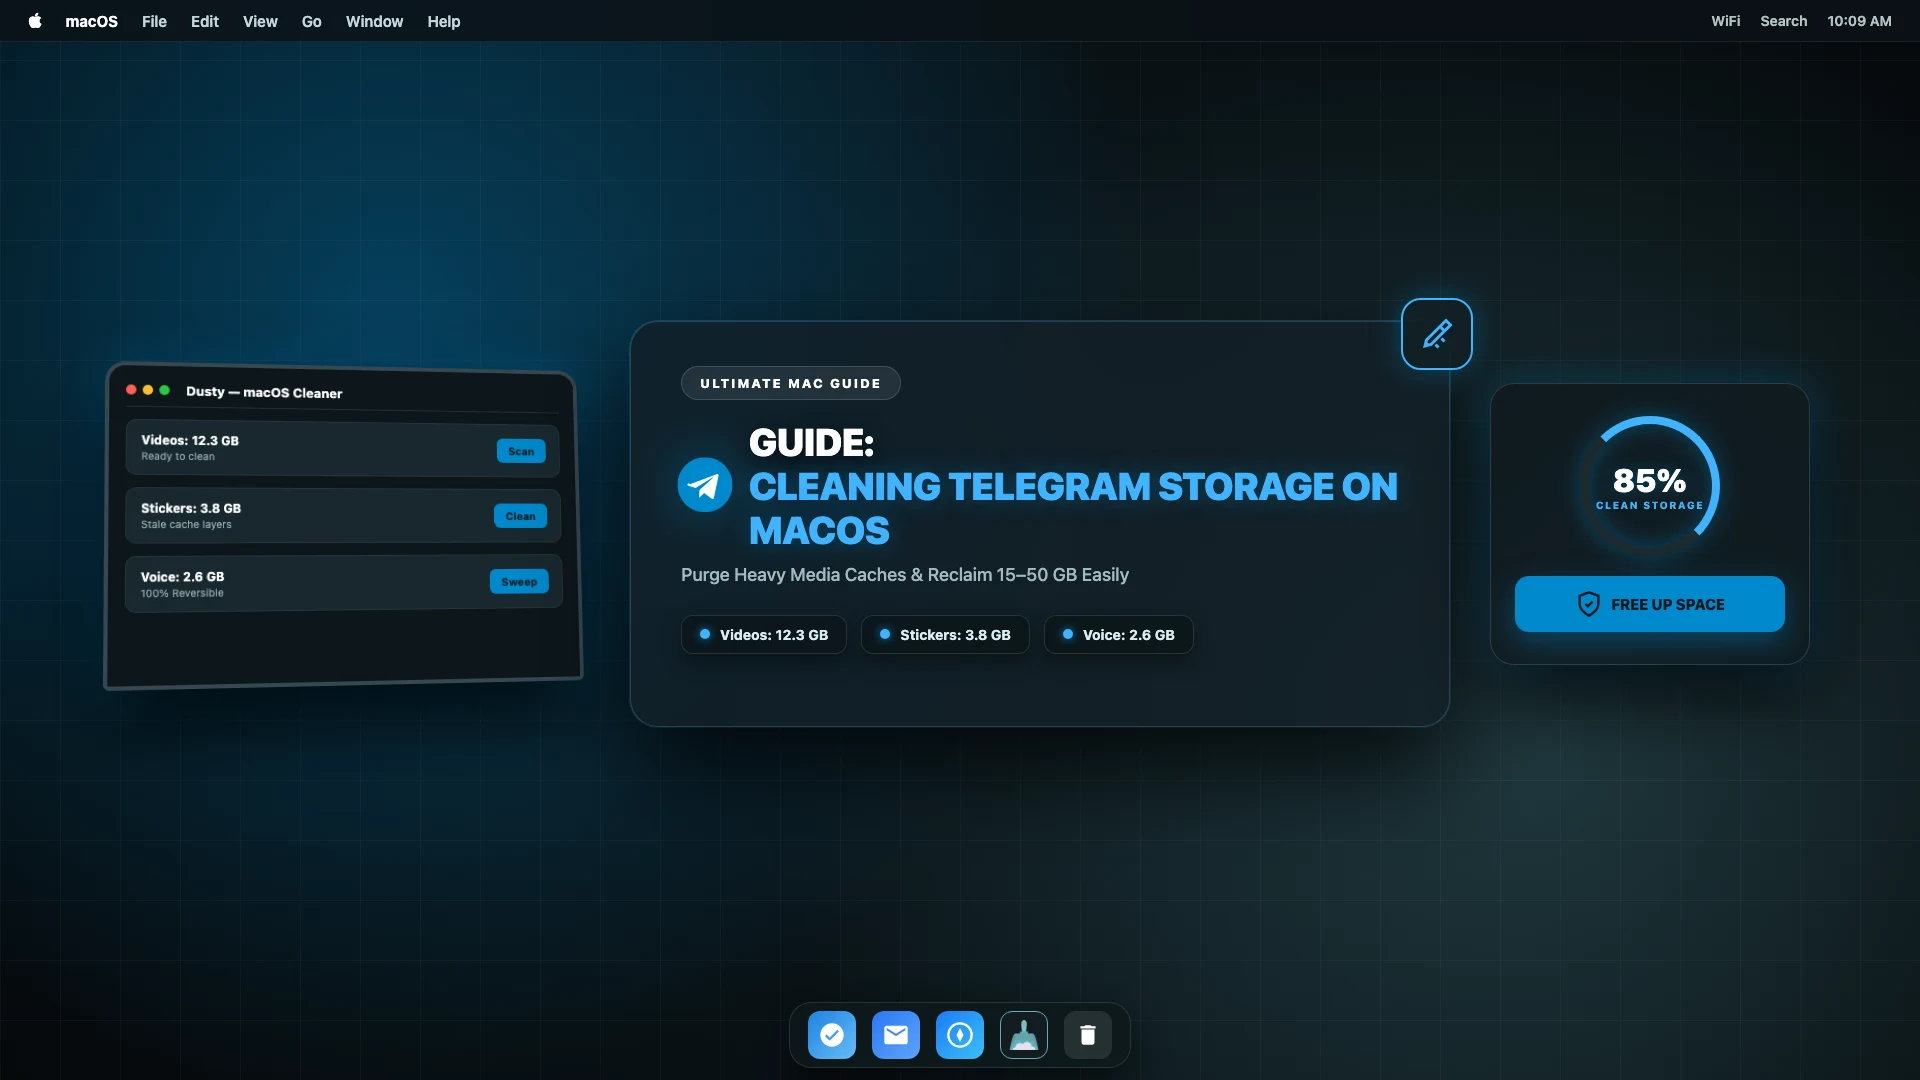Select the Stickers: 3.8 GB chip
The width and height of the screenshot is (1920, 1080).
pos(945,635)
